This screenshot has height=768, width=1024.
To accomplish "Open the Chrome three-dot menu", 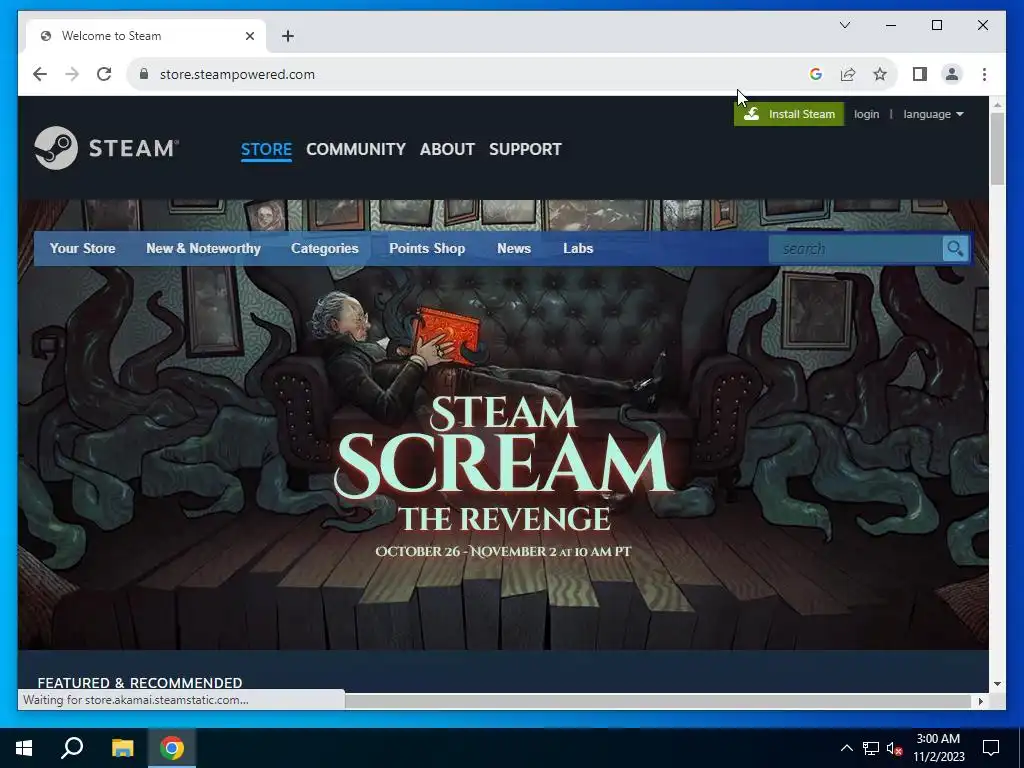I will (x=984, y=74).
